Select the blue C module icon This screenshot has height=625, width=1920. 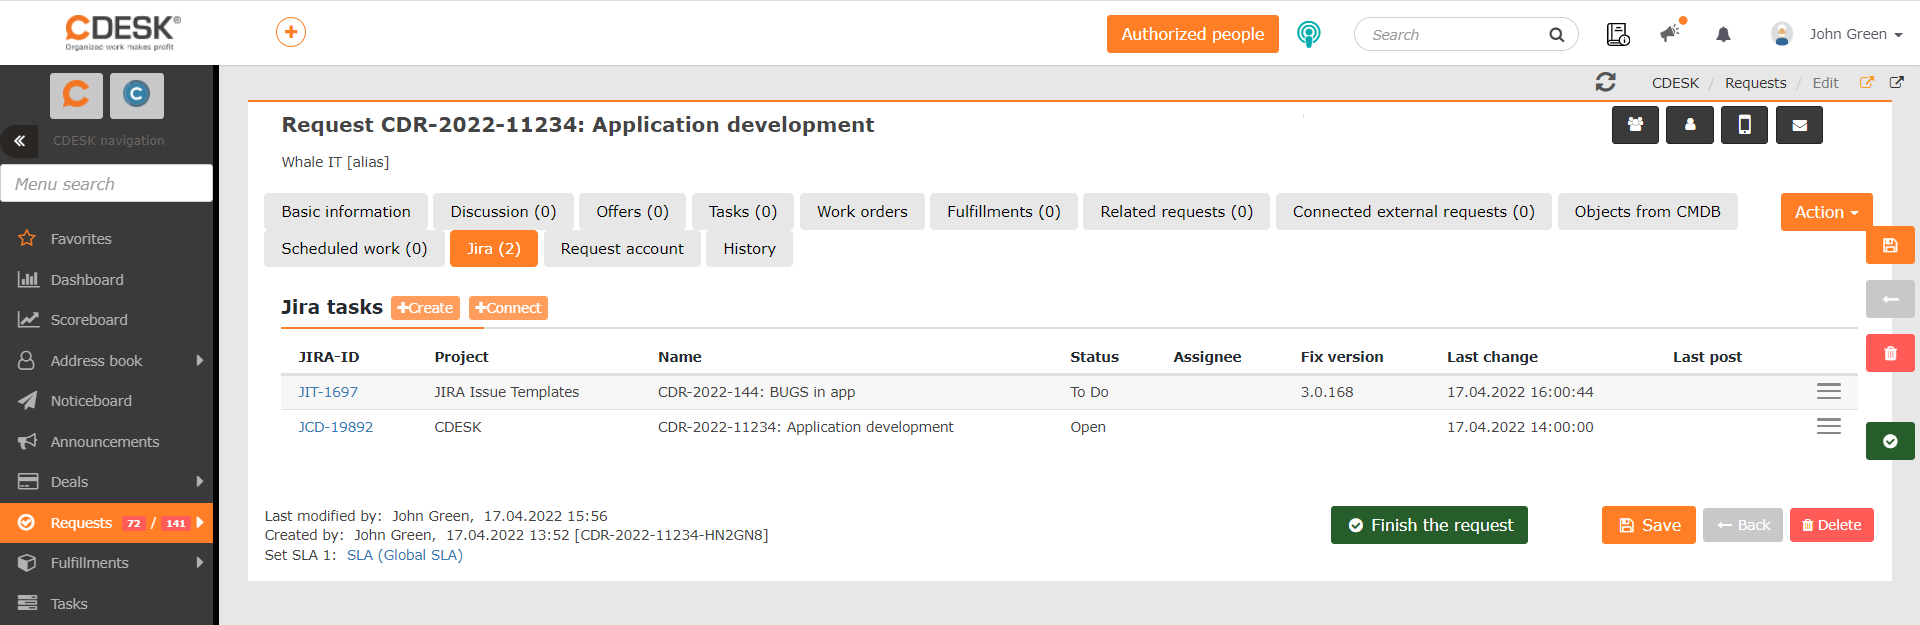click(137, 95)
